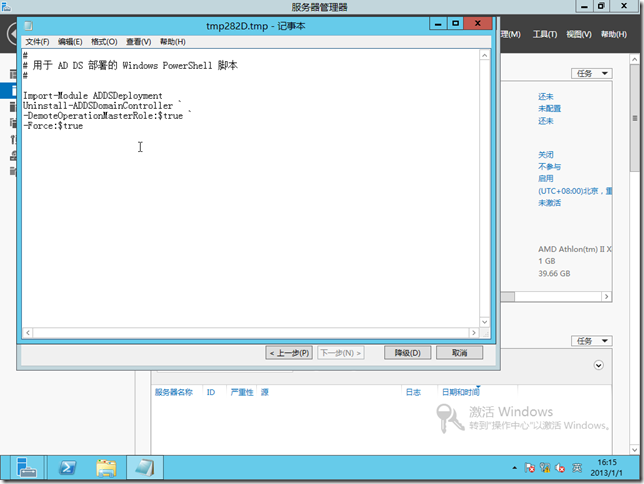Switch to Notepad on the taskbar
This screenshot has width=644, height=484.
(x=145, y=468)
